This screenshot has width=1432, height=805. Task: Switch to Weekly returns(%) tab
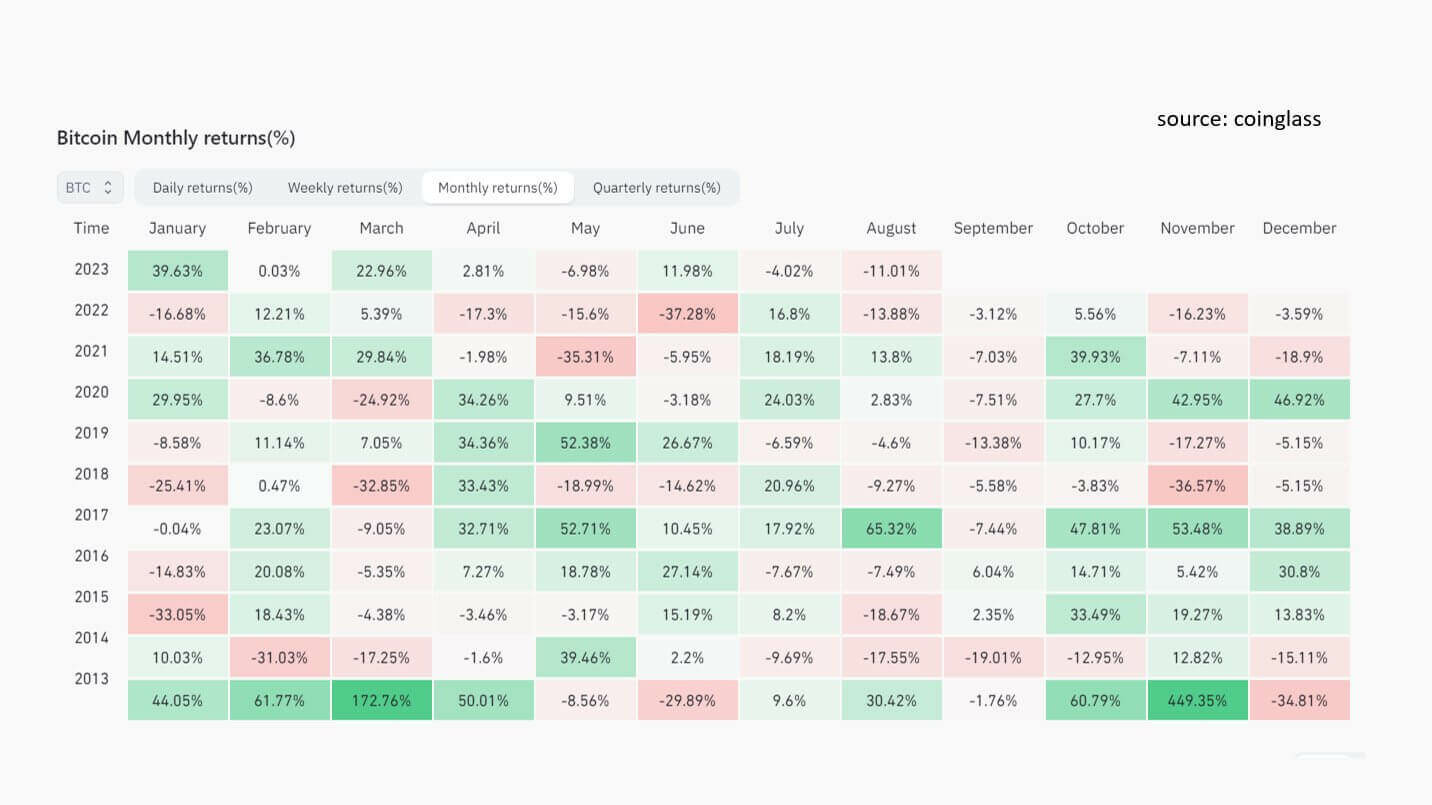coord(345,187)
